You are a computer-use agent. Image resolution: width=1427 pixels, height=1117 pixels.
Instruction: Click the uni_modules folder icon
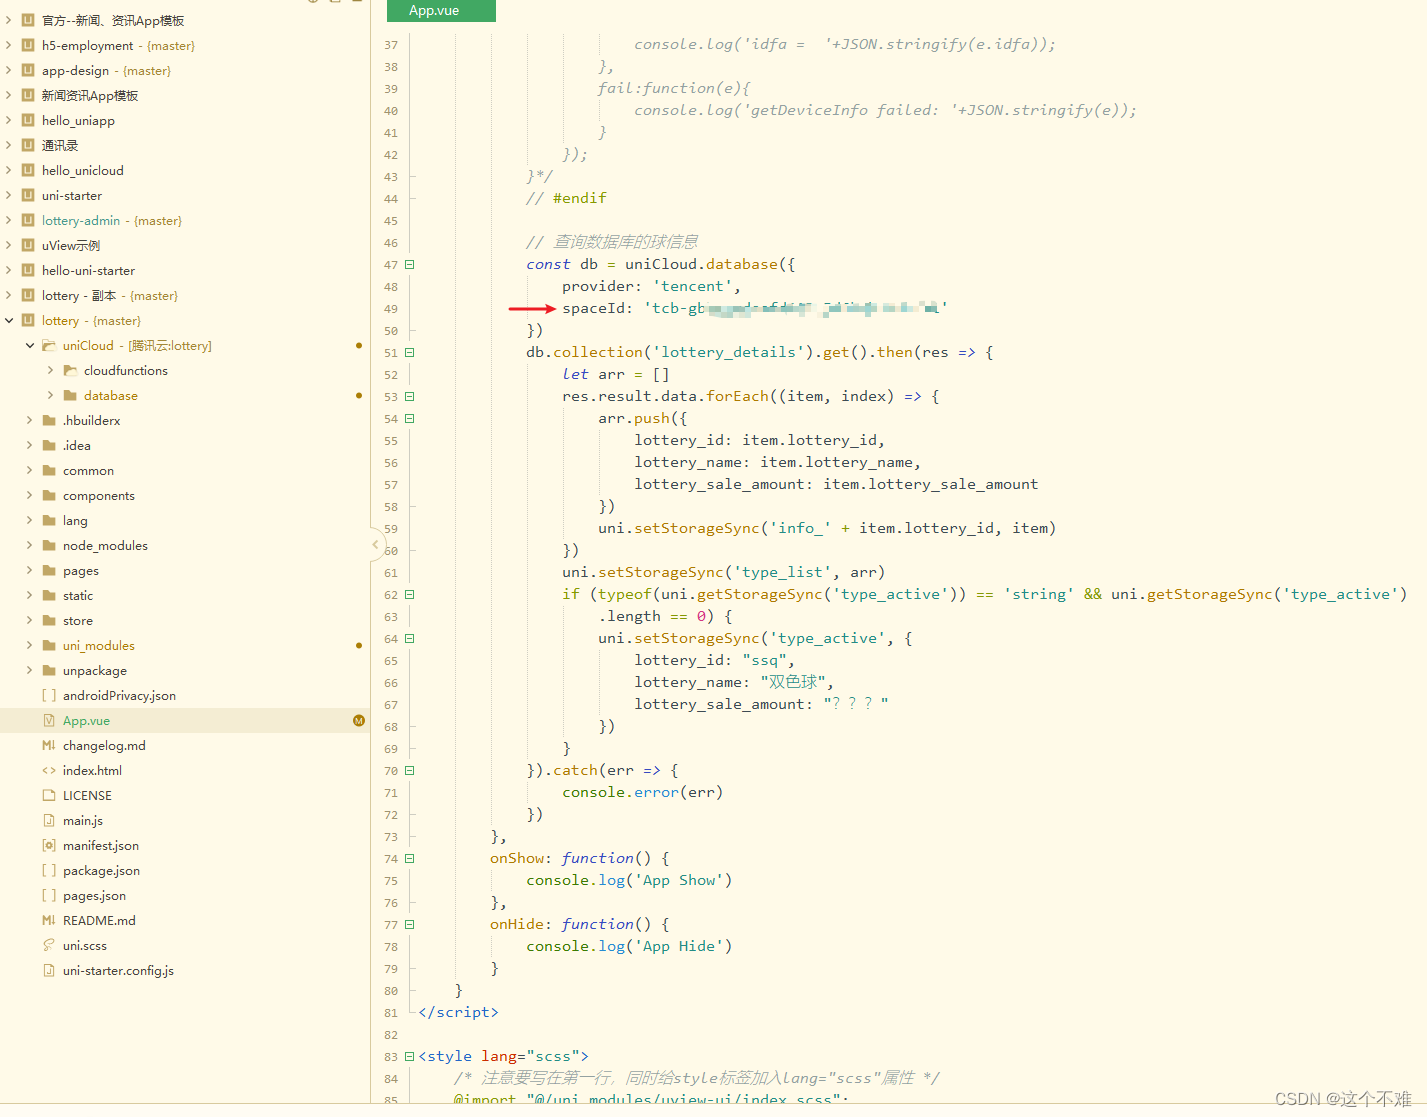tap(49, 645)
